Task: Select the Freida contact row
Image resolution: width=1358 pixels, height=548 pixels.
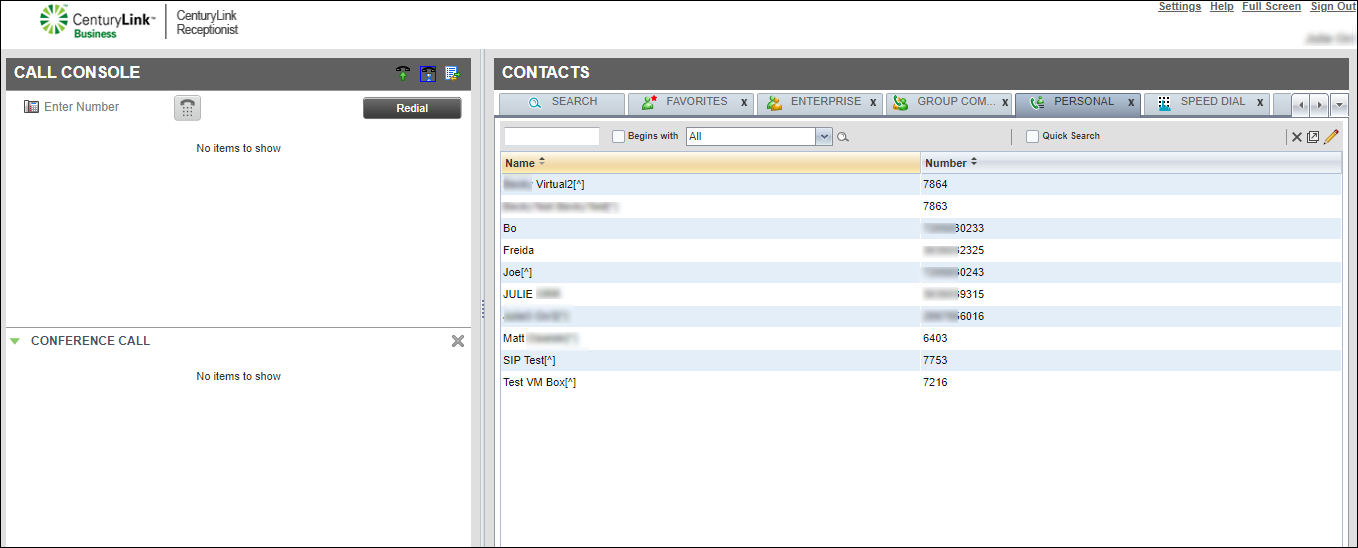Action: tap(921, 250)
